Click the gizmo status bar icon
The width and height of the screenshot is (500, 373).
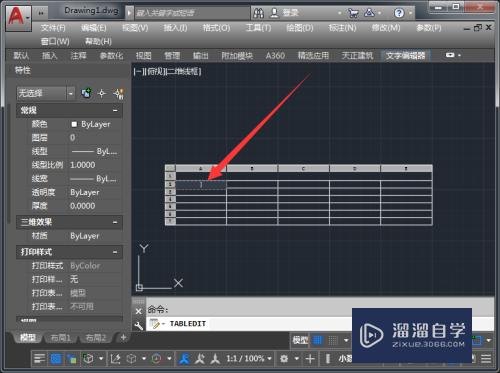coord(156,359)
